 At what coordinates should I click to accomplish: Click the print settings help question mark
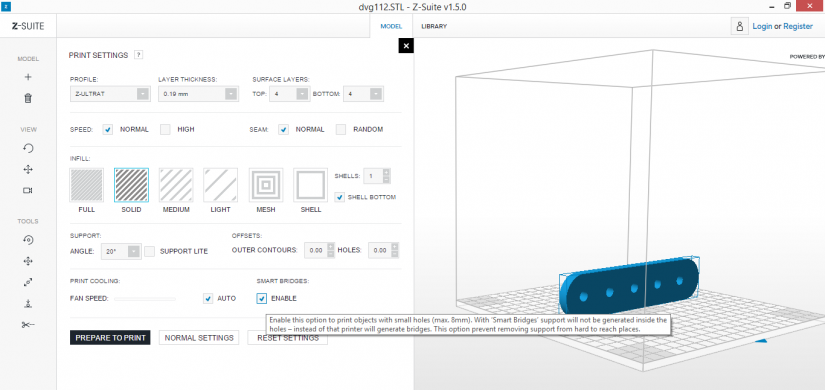pos(138,55)
